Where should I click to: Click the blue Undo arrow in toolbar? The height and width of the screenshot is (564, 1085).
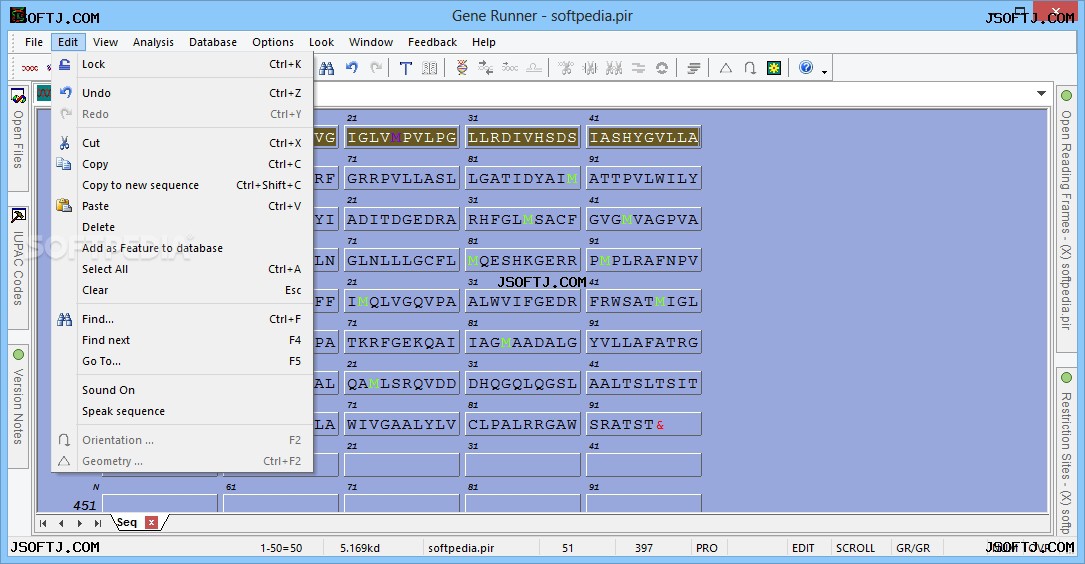point(352,68)
